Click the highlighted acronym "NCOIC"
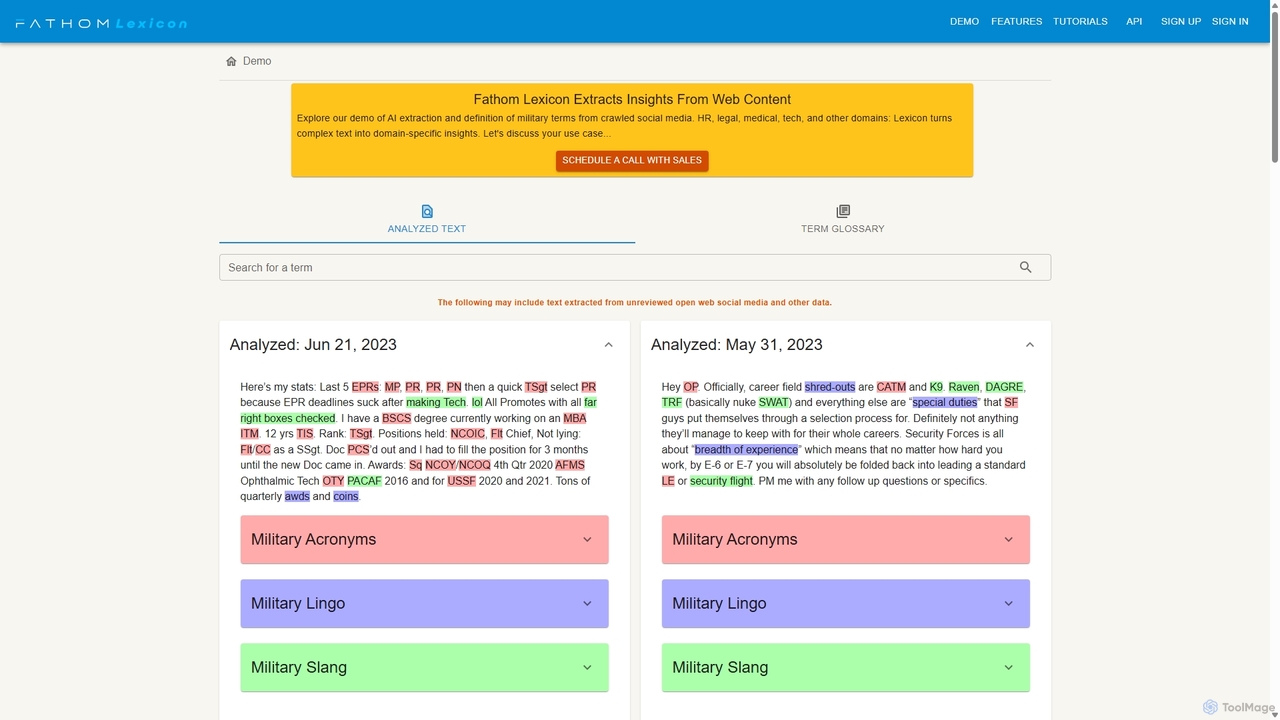 click(468, 434)
